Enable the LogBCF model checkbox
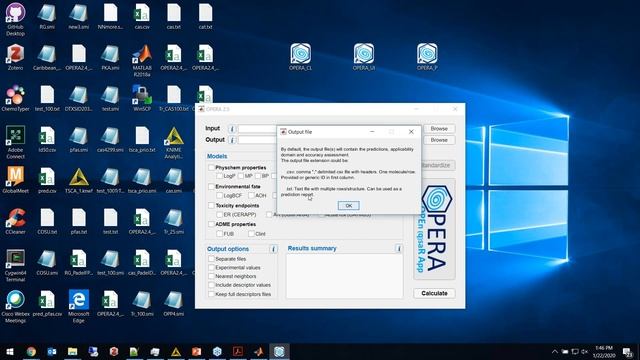This screenshot has width=640, height=360. pos(220,196)
